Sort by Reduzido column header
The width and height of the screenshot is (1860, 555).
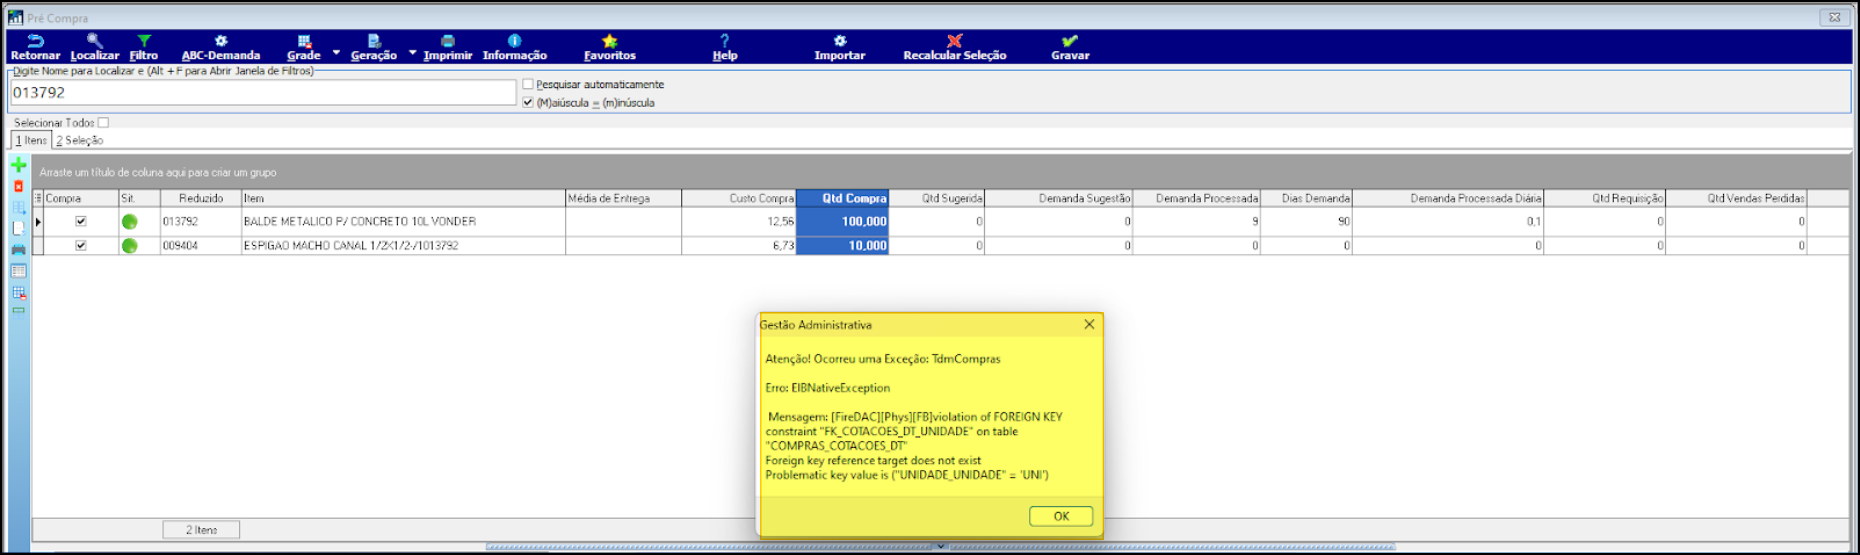tap(200, 198)
